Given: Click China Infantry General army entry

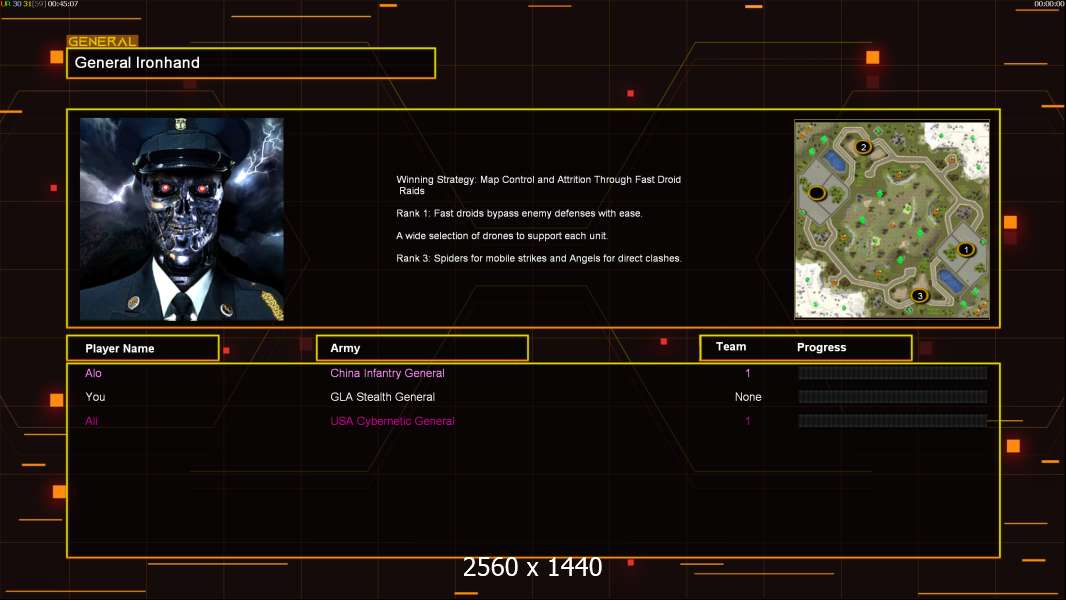Looking at the screenshot, I should click(x=388, y=373).
